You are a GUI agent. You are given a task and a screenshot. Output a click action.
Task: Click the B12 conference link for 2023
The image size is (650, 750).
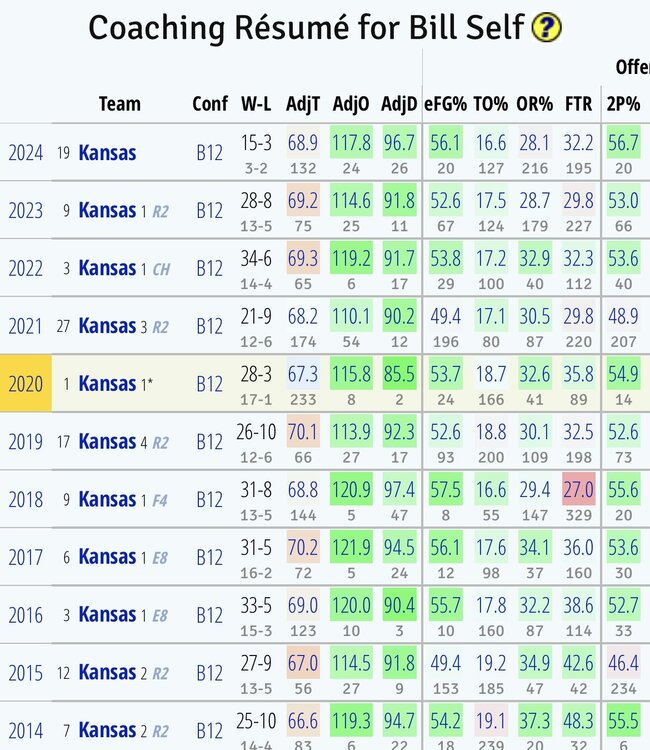(209, 211)
